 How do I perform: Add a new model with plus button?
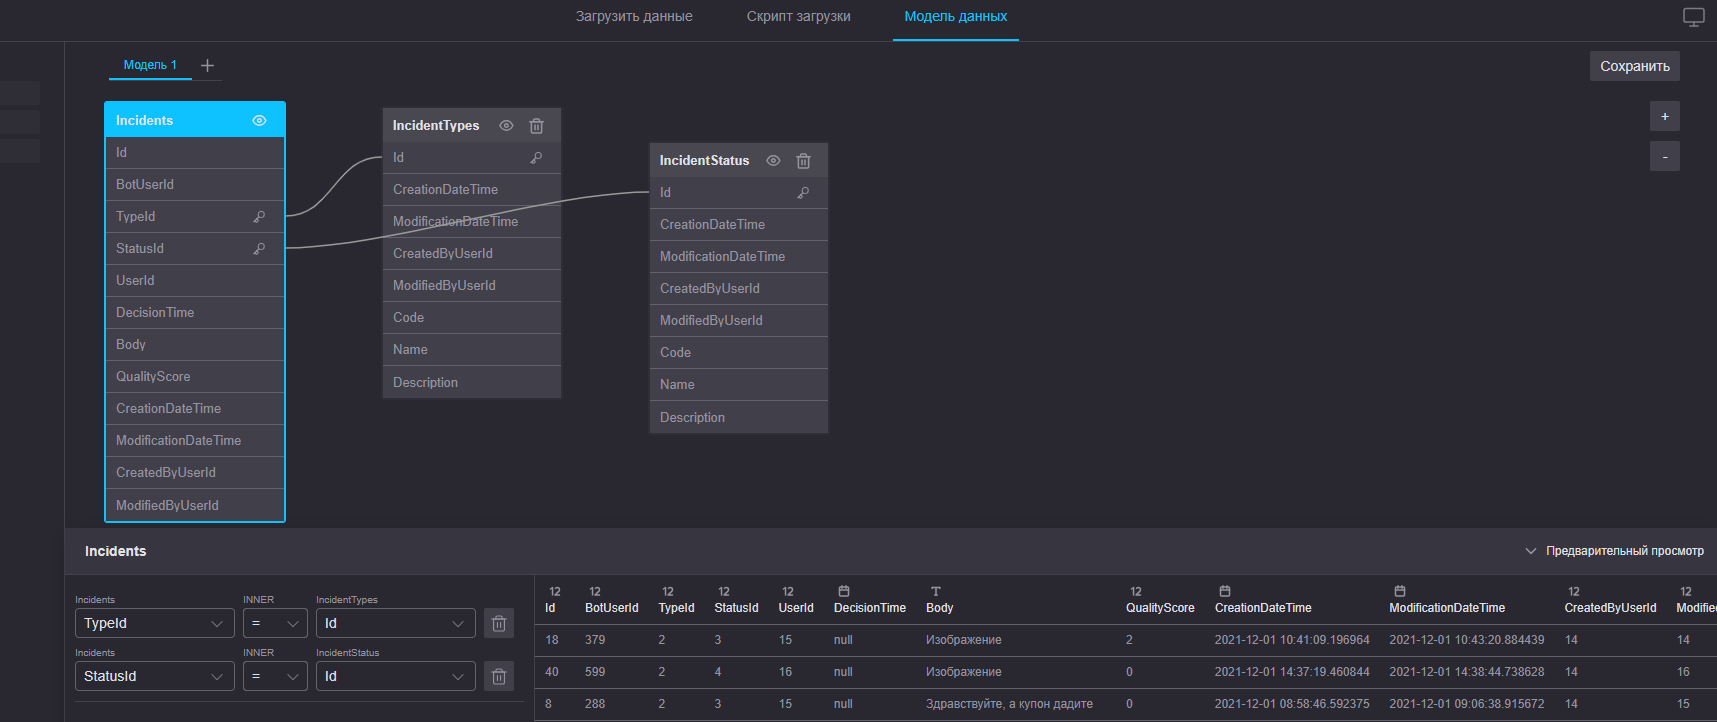click(x=207, y=66)
